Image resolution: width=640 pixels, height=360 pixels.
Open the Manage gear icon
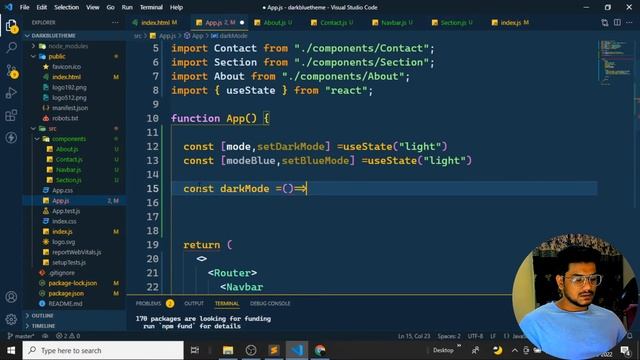pos(11,319)
